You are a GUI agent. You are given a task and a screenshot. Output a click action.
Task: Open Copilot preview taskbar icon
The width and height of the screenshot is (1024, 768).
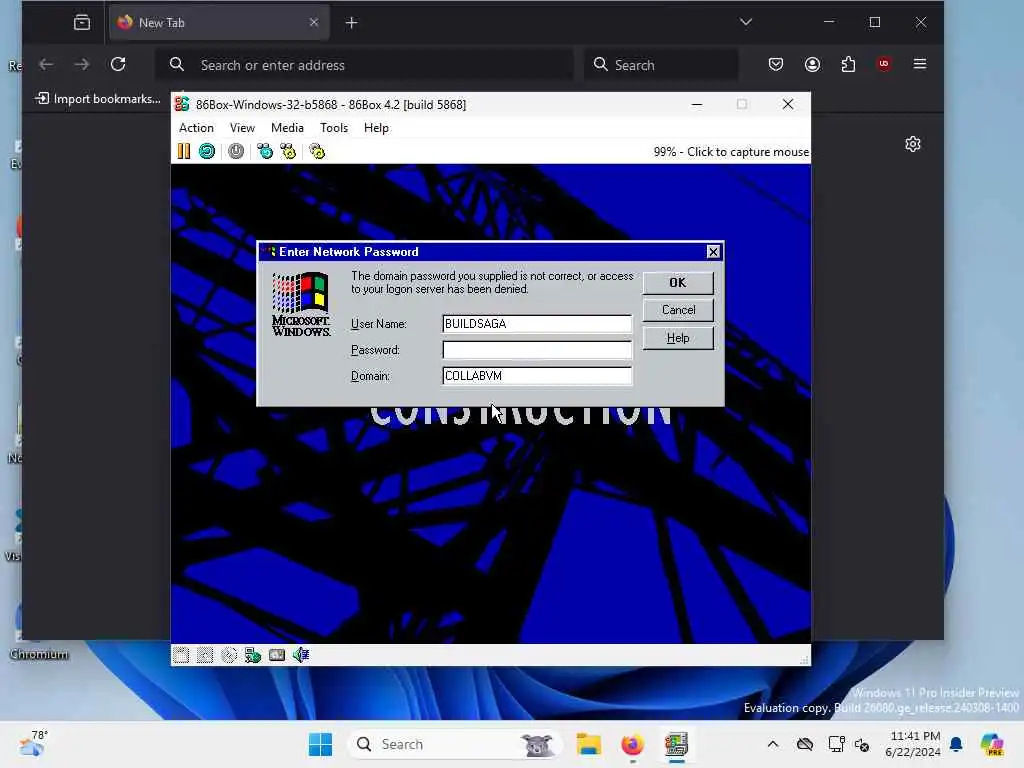[992, 744]
